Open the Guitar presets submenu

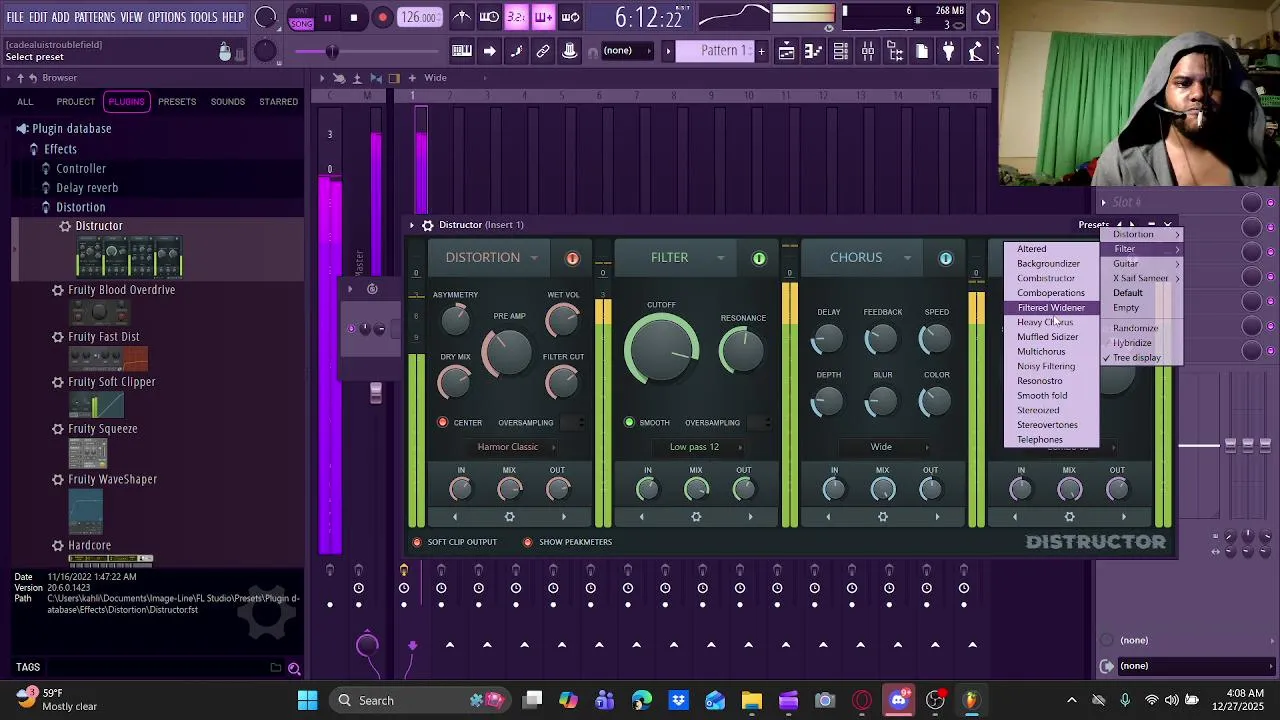1140,263
